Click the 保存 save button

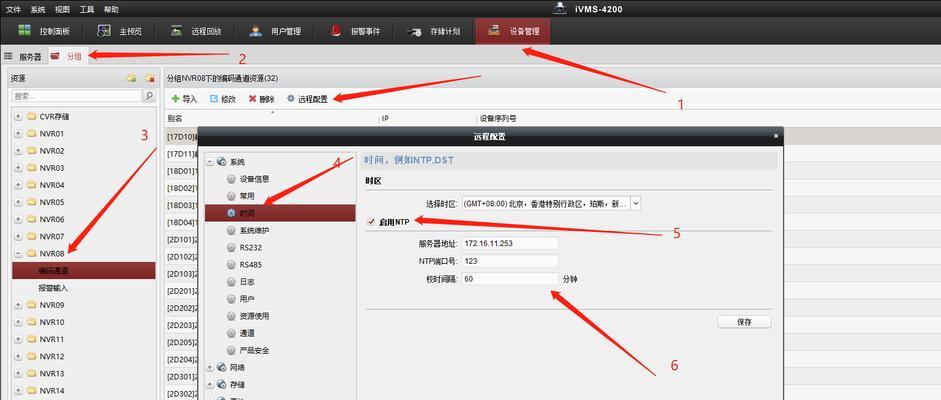[x=744, y=322]
